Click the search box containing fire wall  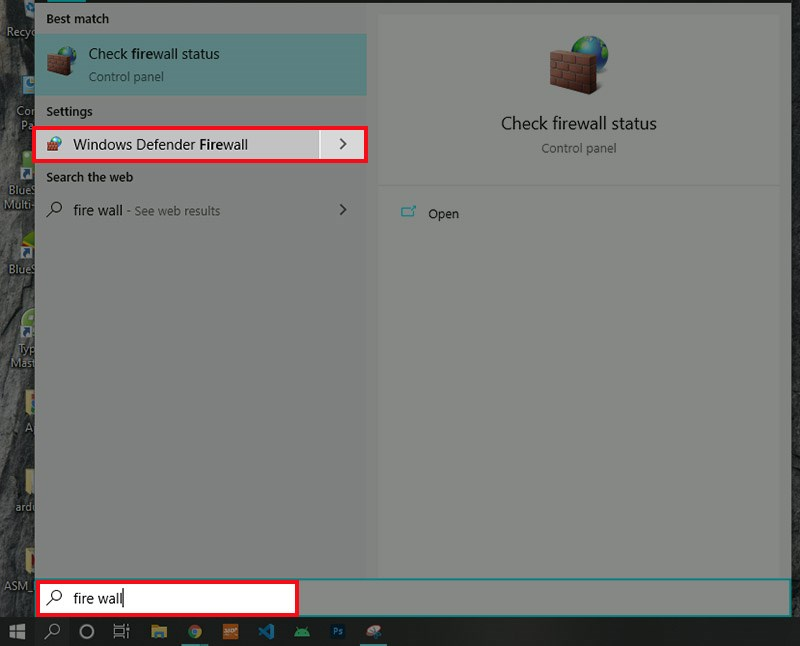coord(168,598)
